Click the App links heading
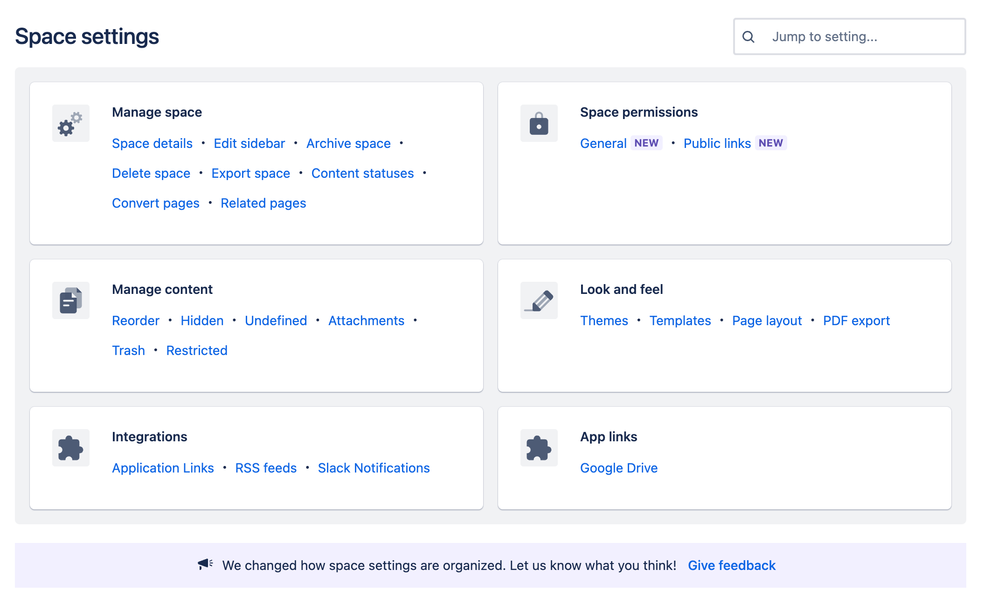Screen dimensions: 998x599 pos(608,437)
